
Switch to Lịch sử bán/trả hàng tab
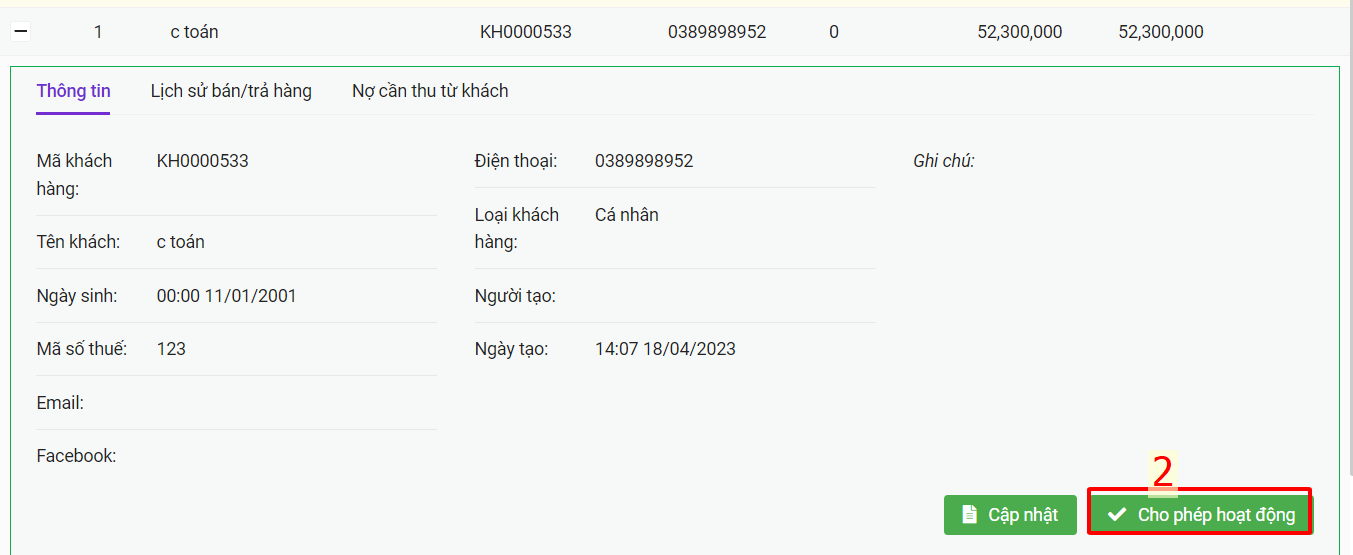pyautogui.click(x=231, y=91)
